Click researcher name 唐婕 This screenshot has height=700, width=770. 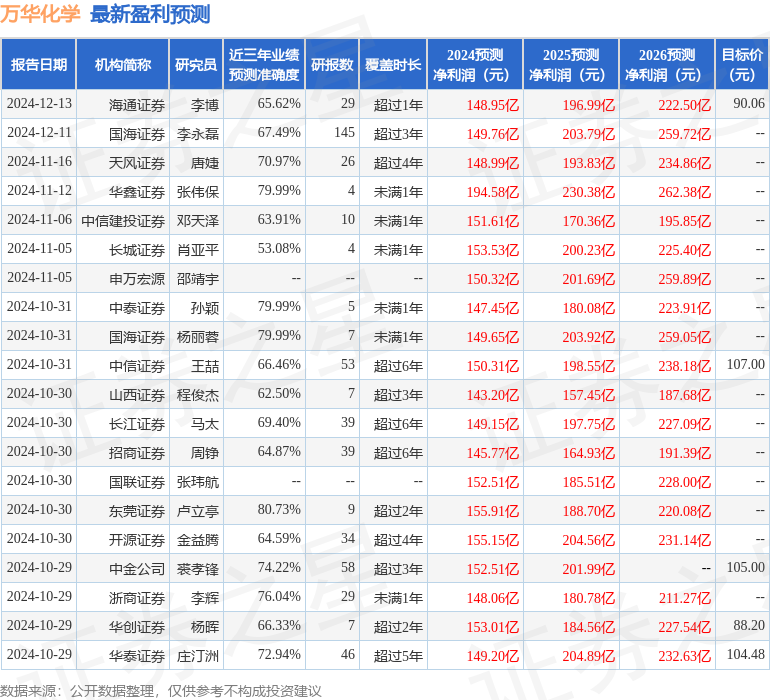205,163
